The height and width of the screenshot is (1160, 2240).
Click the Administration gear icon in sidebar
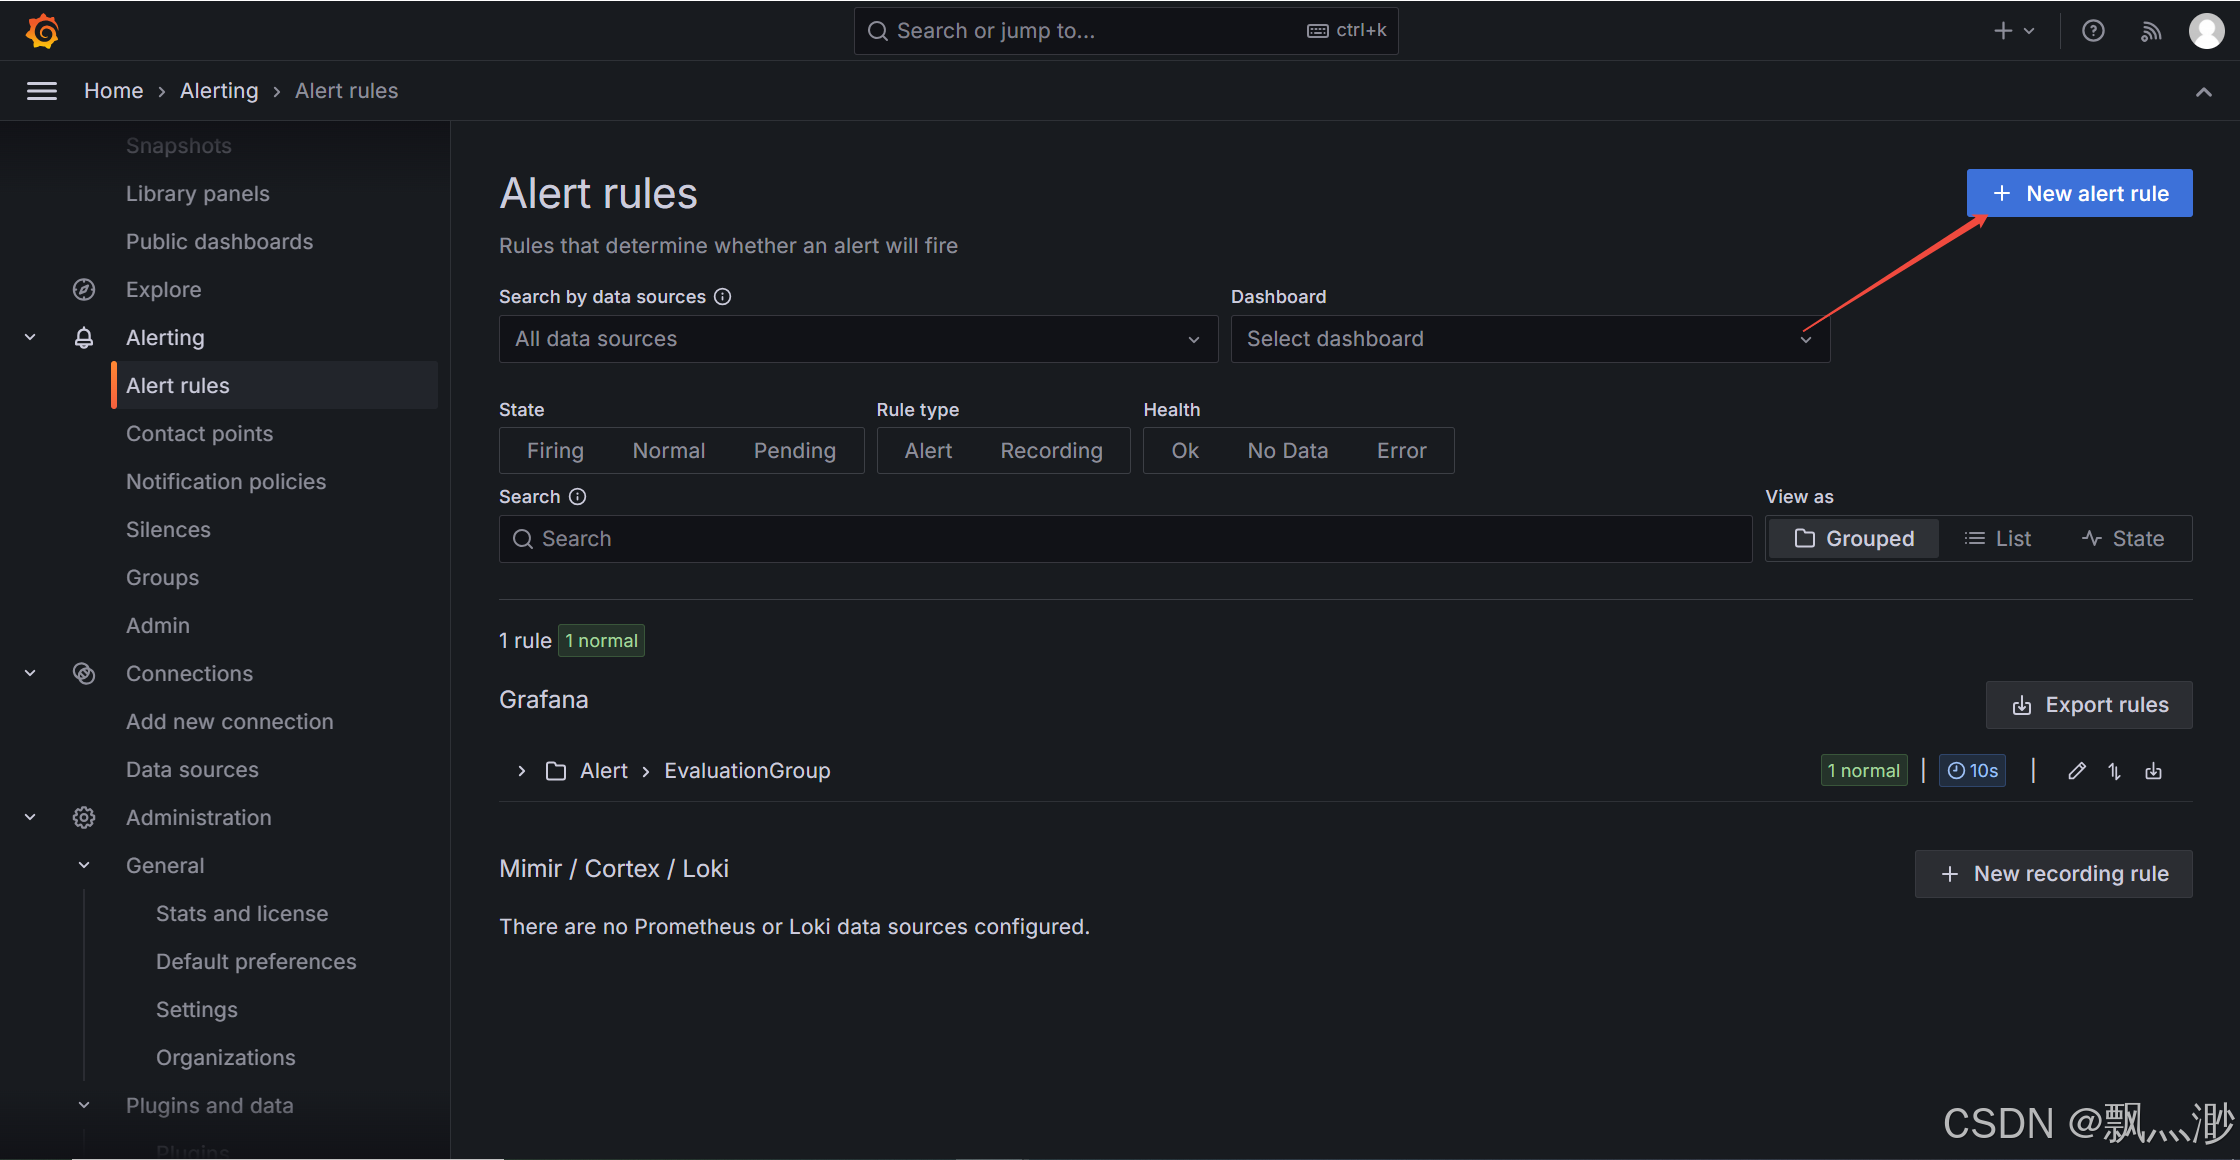pyautogui.click(x=84, y=818)
